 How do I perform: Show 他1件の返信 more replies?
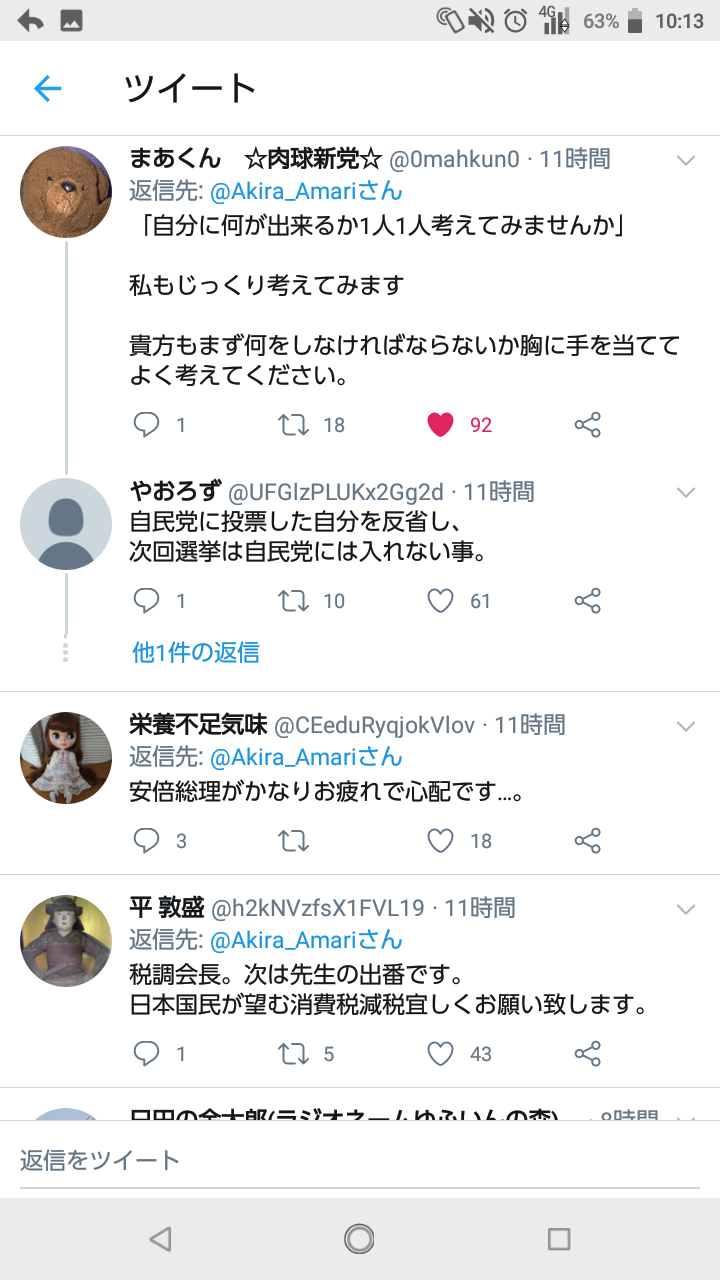point(196,653)
